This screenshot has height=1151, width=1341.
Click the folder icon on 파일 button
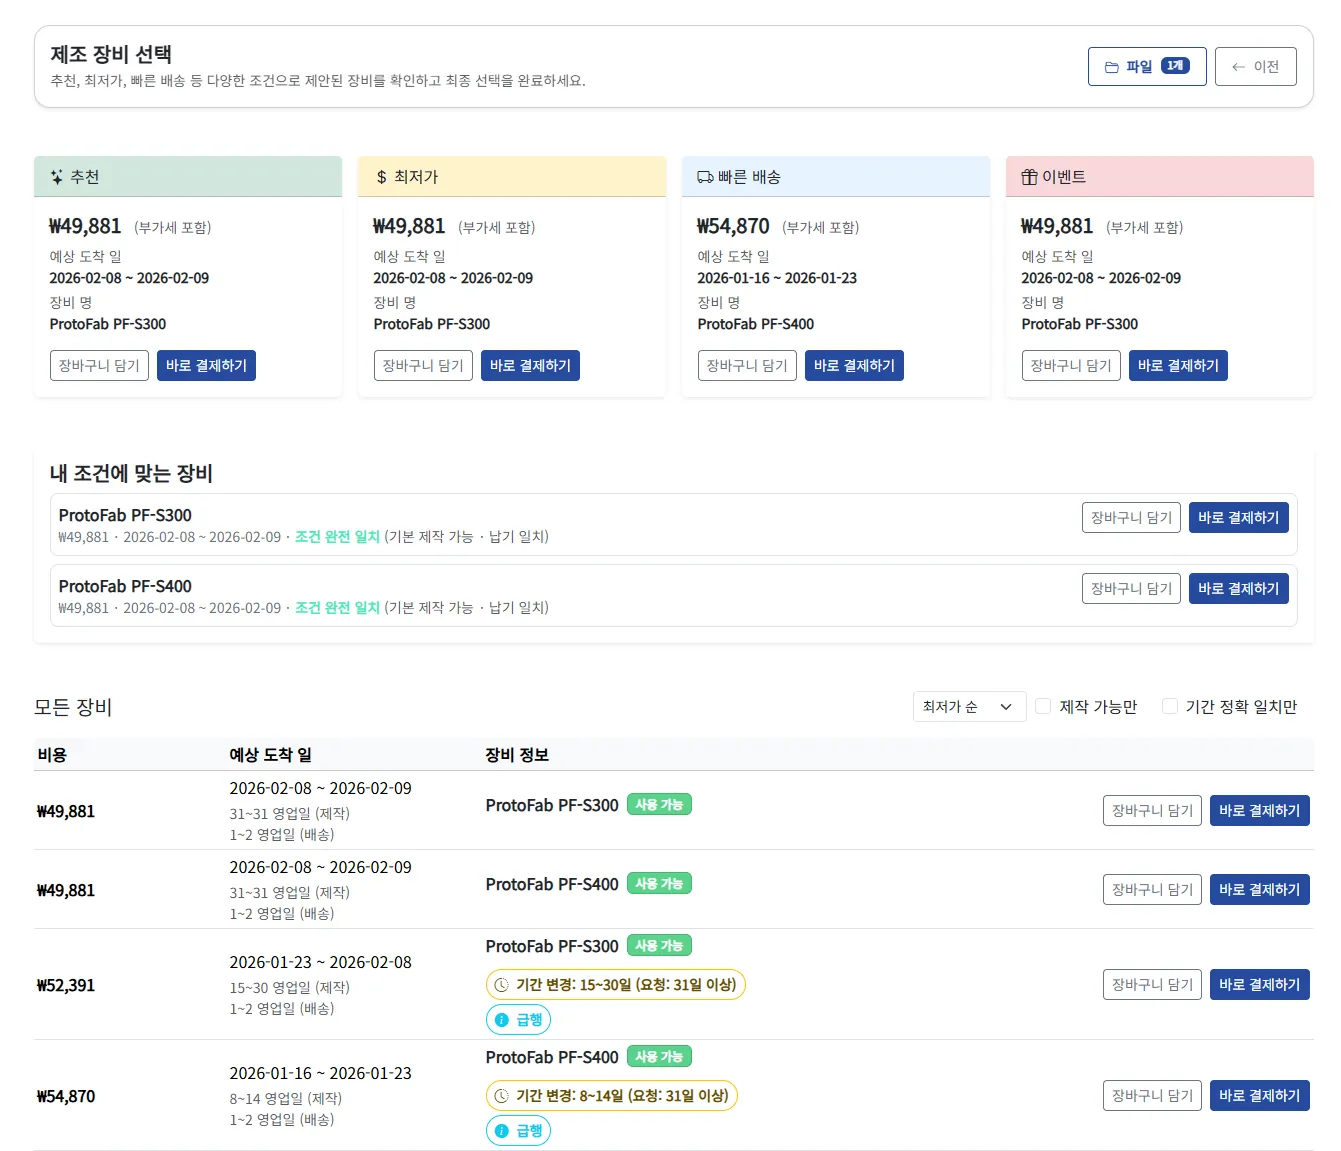click(x=1111, y=67)
